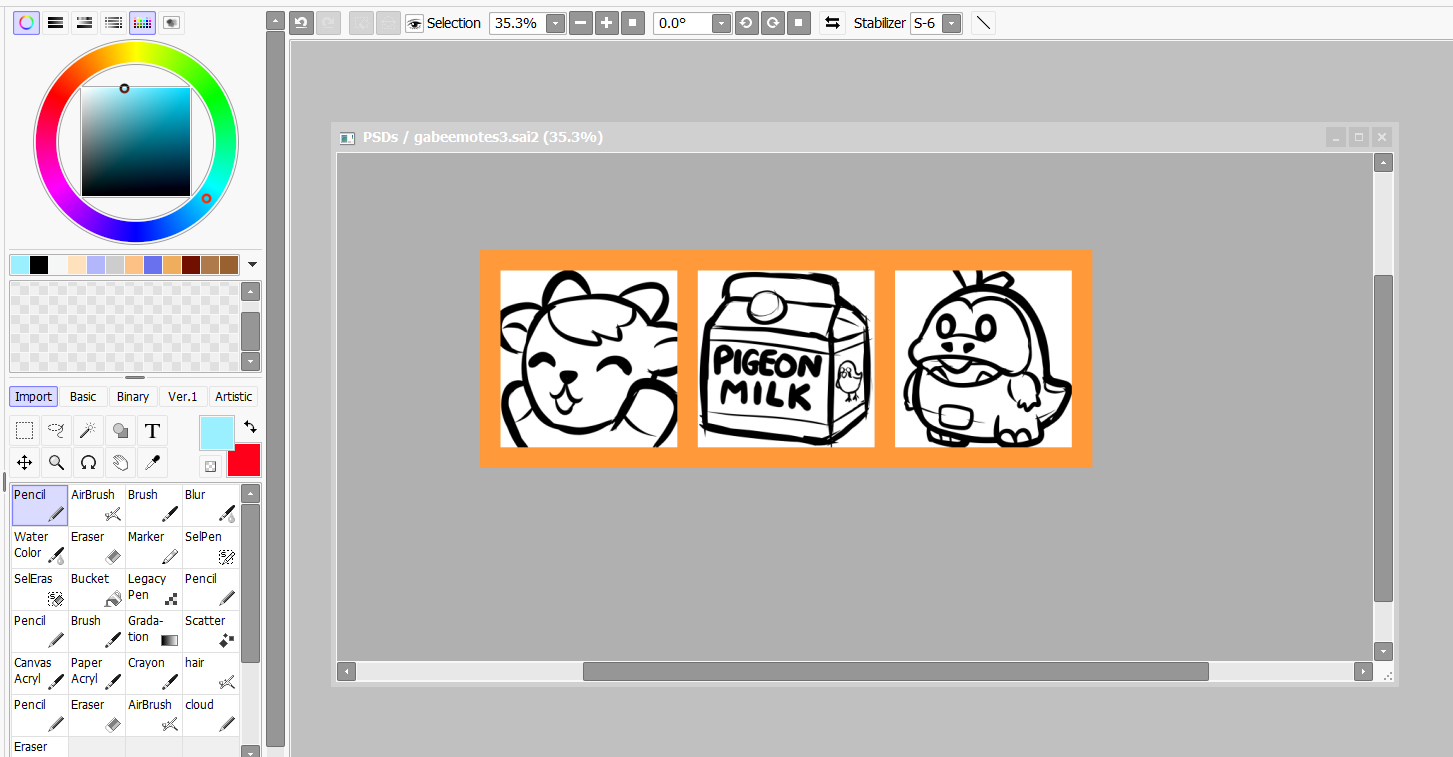This screenshot has height=757, width=1453.
Task: Activate the Hand pan tool
Action: (x=120, y=462)
